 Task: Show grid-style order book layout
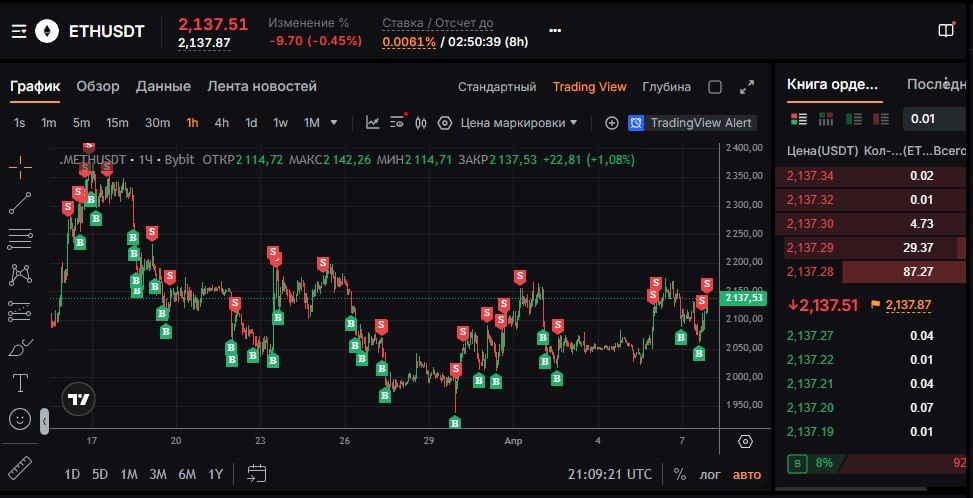coord(826,118)
